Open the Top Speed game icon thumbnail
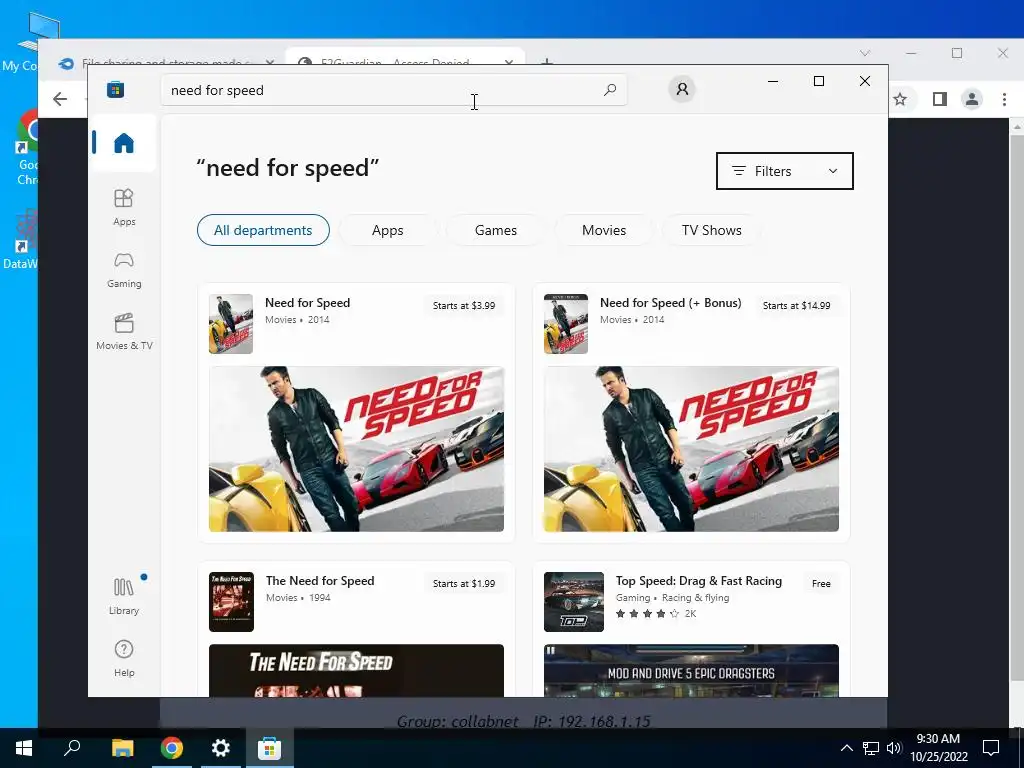The image size is (1024, 768). (x=573, y=601)
